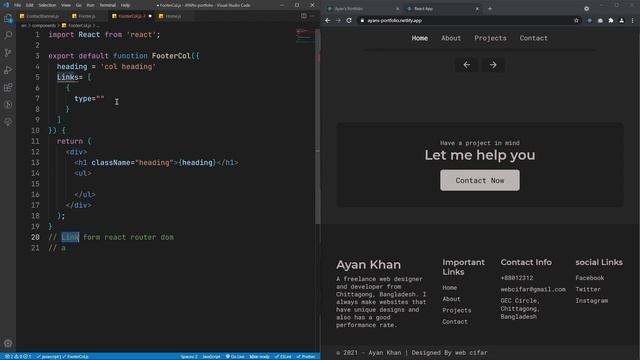
Task: Open the Selection menu
Action: pyautogui.click(x=47, y=5)
